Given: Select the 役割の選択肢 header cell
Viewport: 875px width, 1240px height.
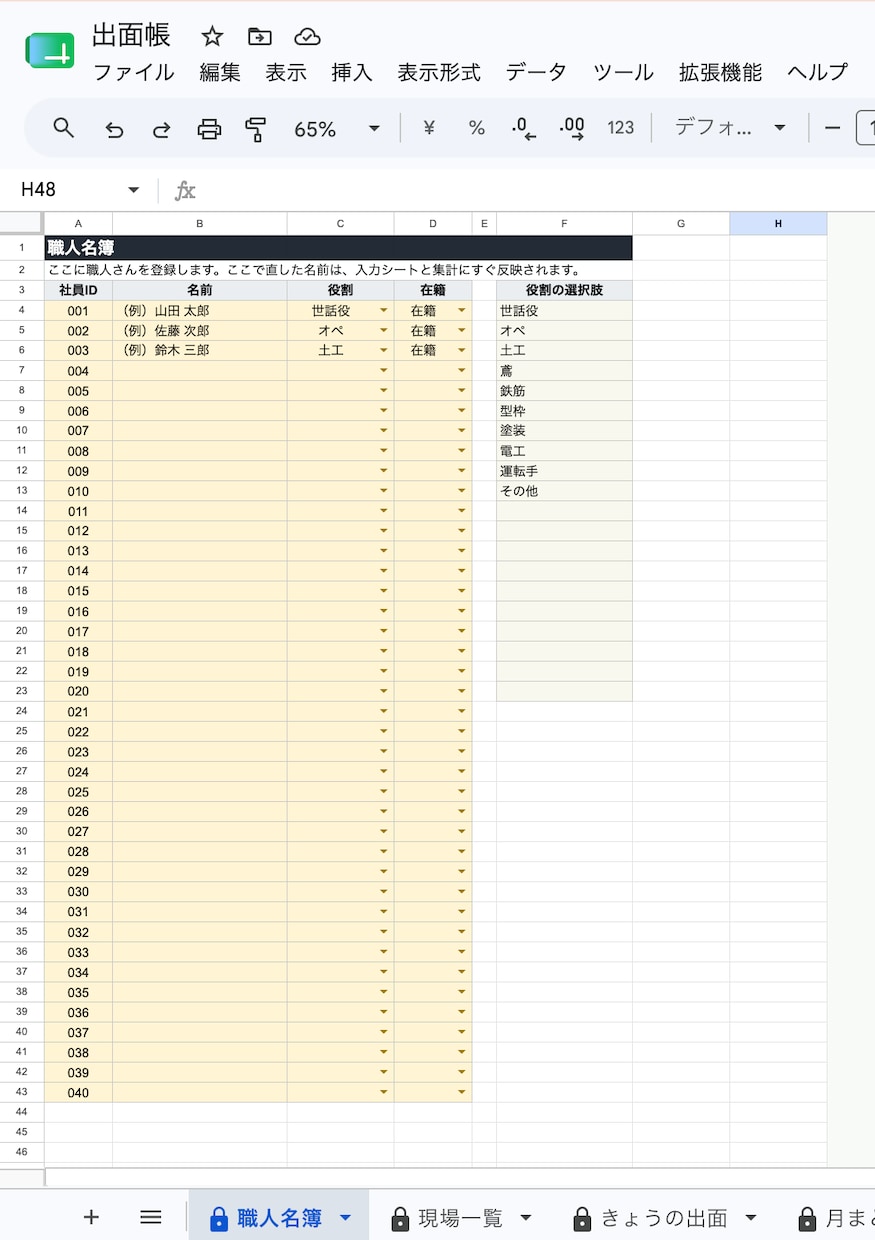Looking at the screenshot, I should (564, 290).
